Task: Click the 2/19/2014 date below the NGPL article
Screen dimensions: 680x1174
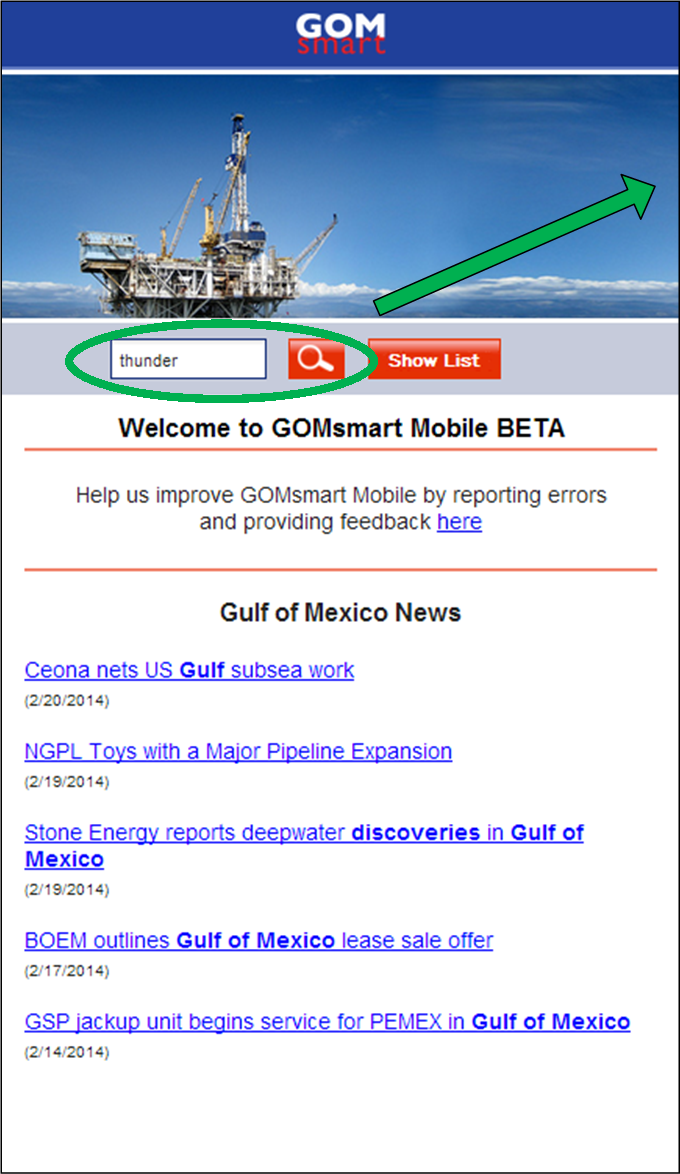Action: pos(67,782)
